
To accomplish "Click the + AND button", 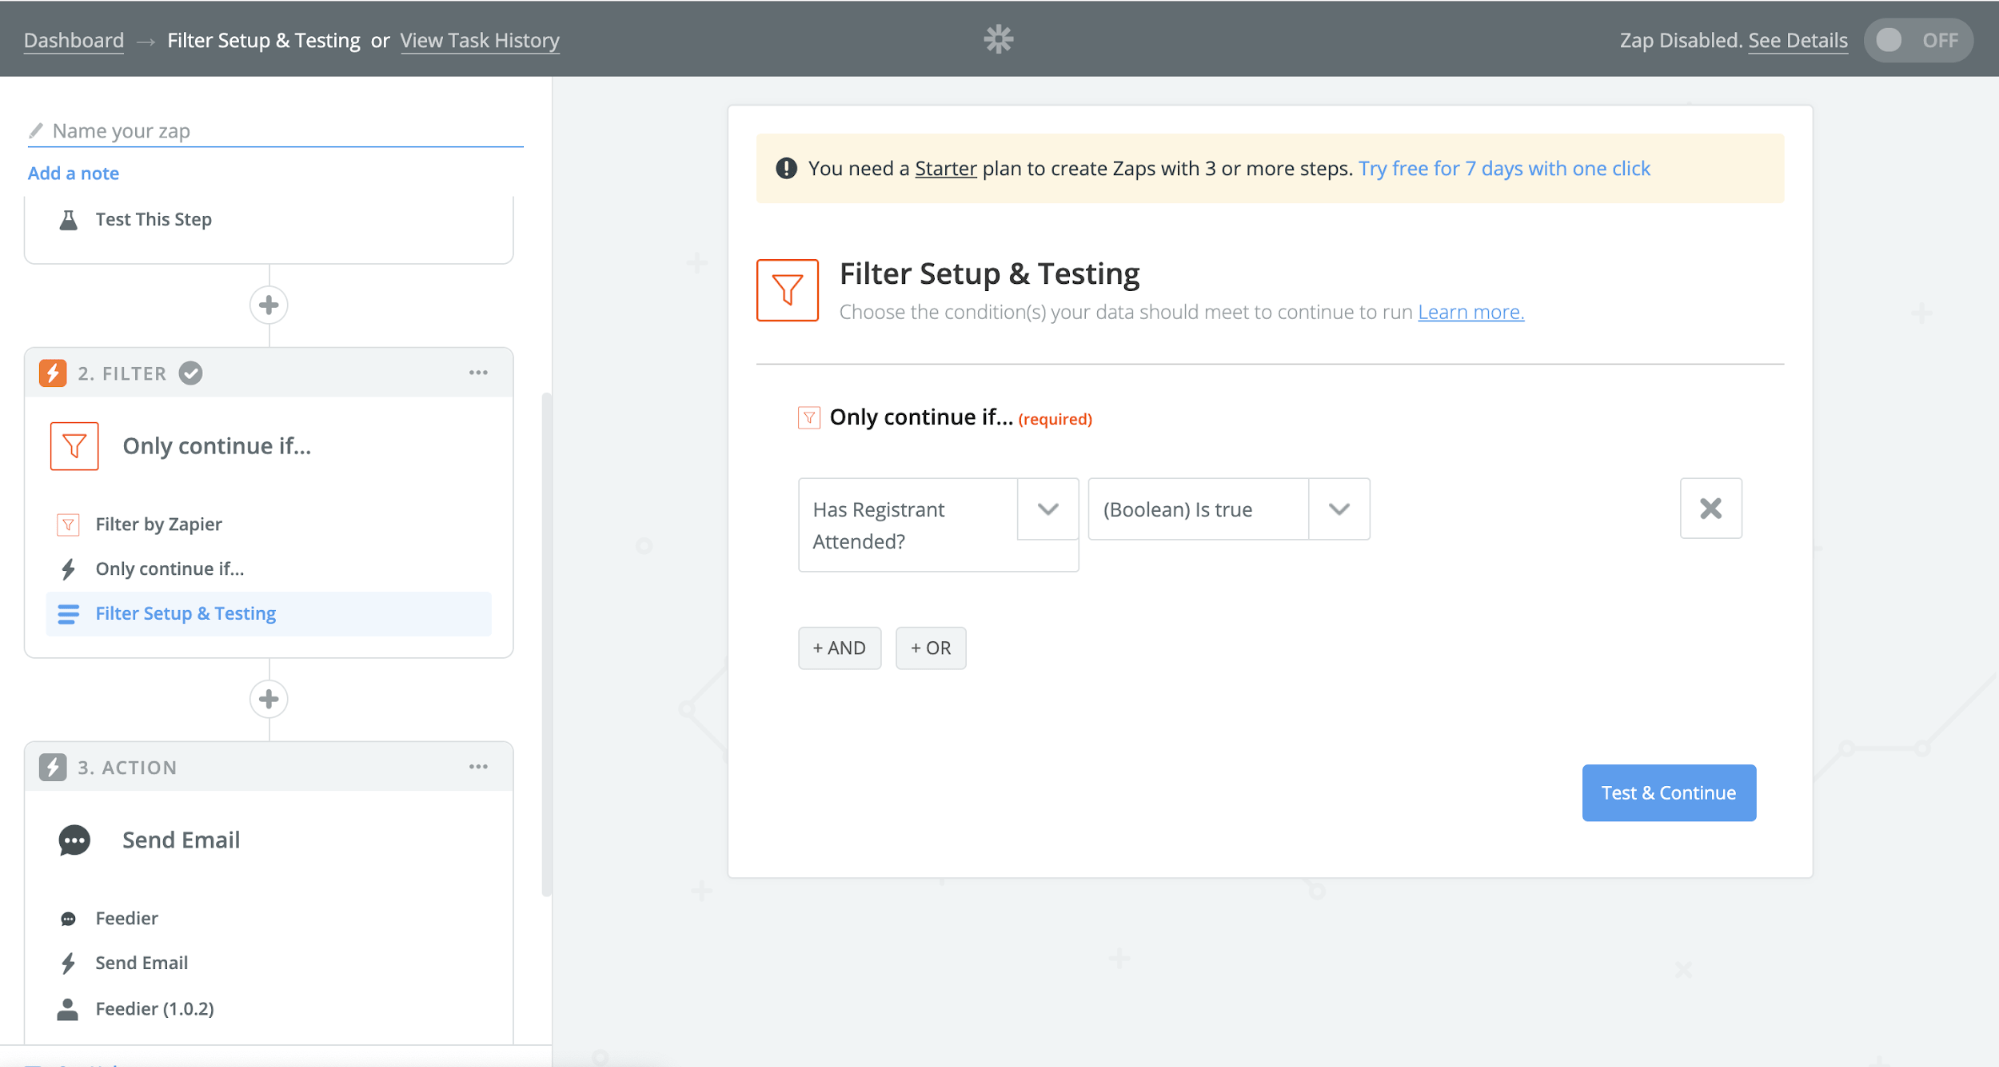I will click(x=839, y=648).
